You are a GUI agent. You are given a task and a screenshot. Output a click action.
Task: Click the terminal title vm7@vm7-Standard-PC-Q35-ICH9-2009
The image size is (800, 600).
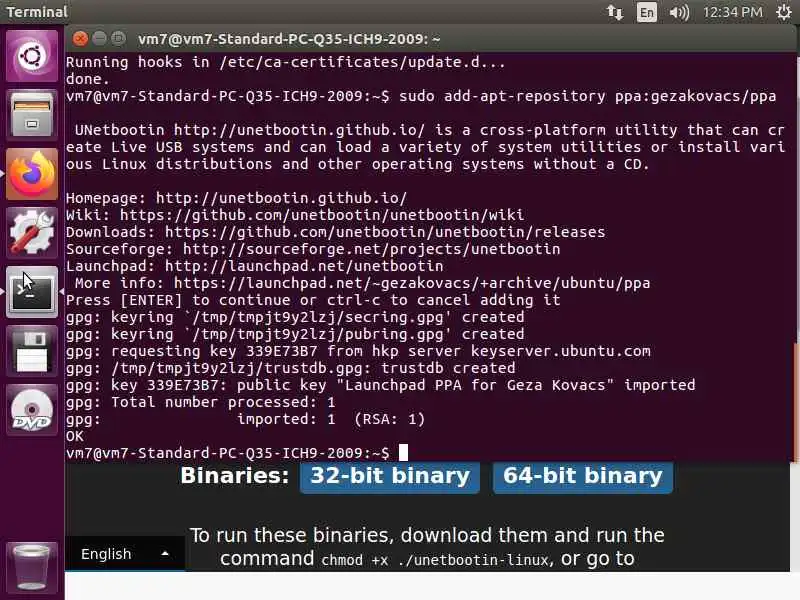tap(289, 39)
